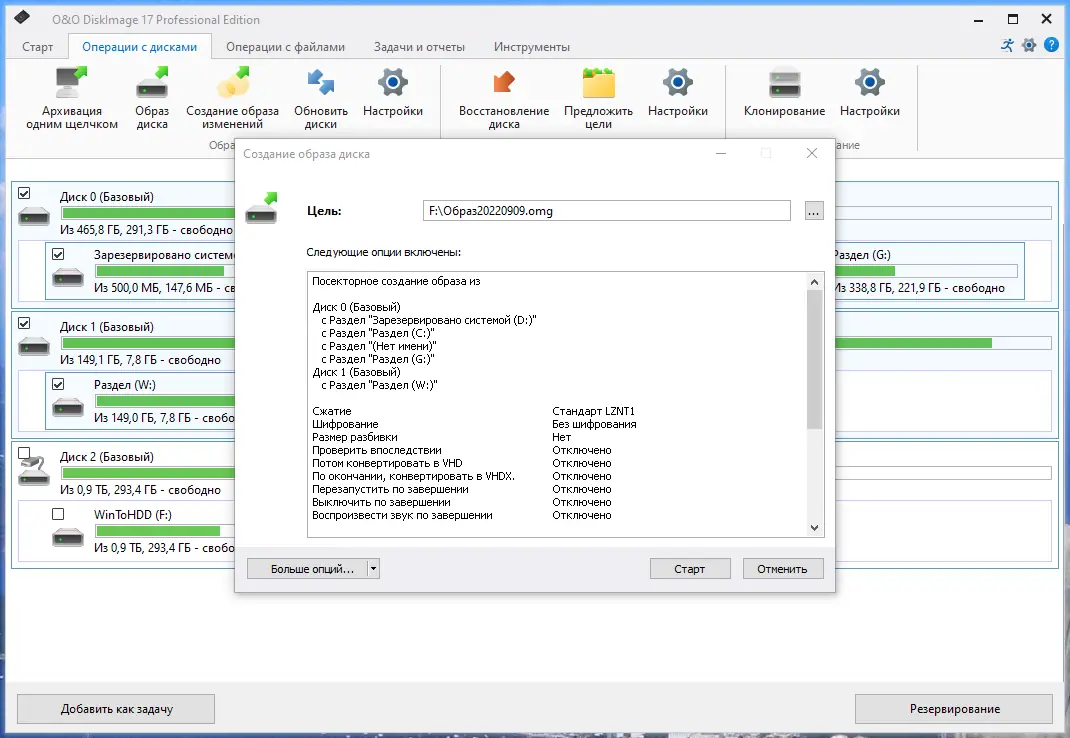
Task: Click the Больше опций… button
Action: click(x=307, y=569)
